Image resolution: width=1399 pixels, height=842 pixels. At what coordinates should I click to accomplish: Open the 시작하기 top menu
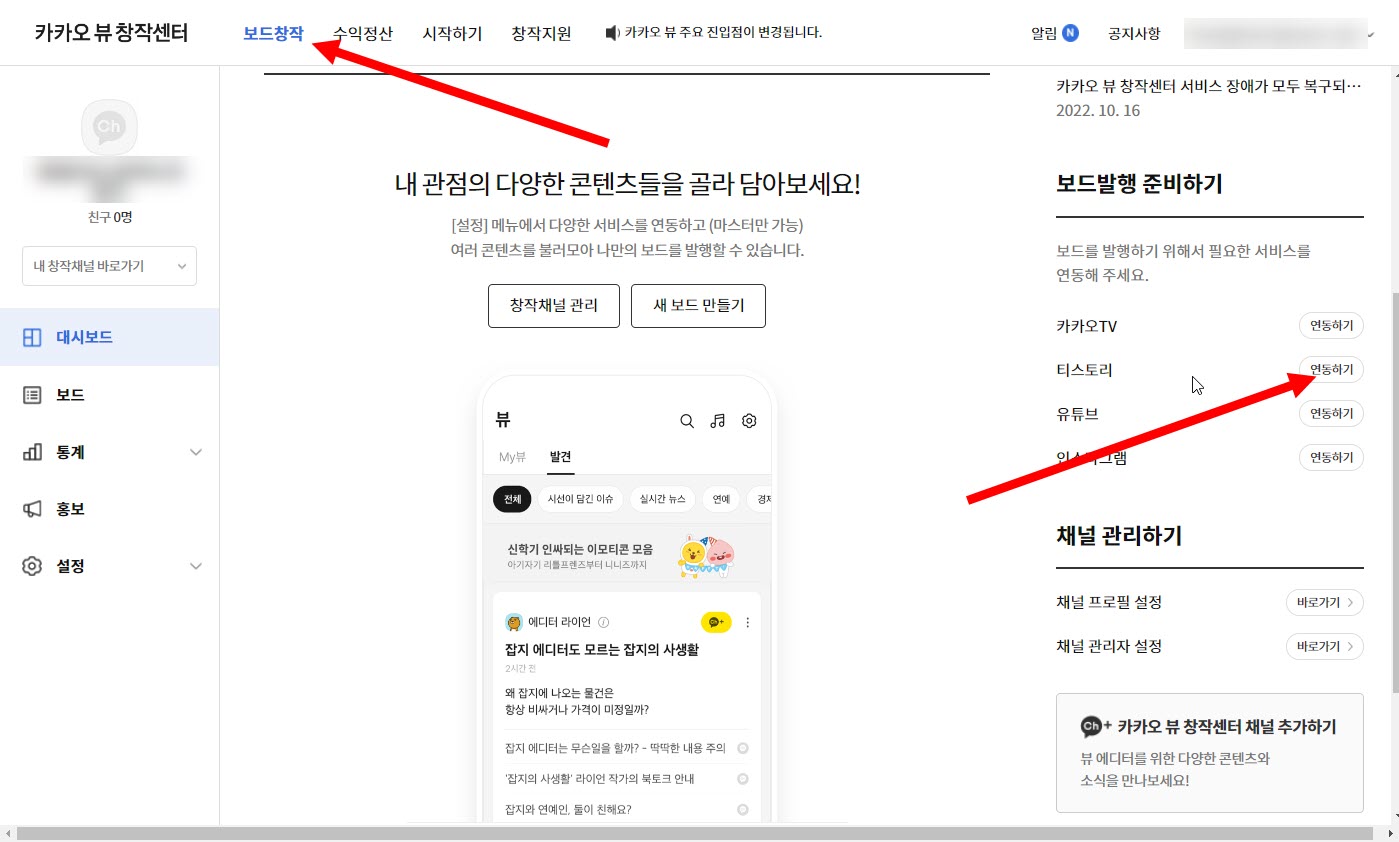pyautogui.click(x=452, y=33)
